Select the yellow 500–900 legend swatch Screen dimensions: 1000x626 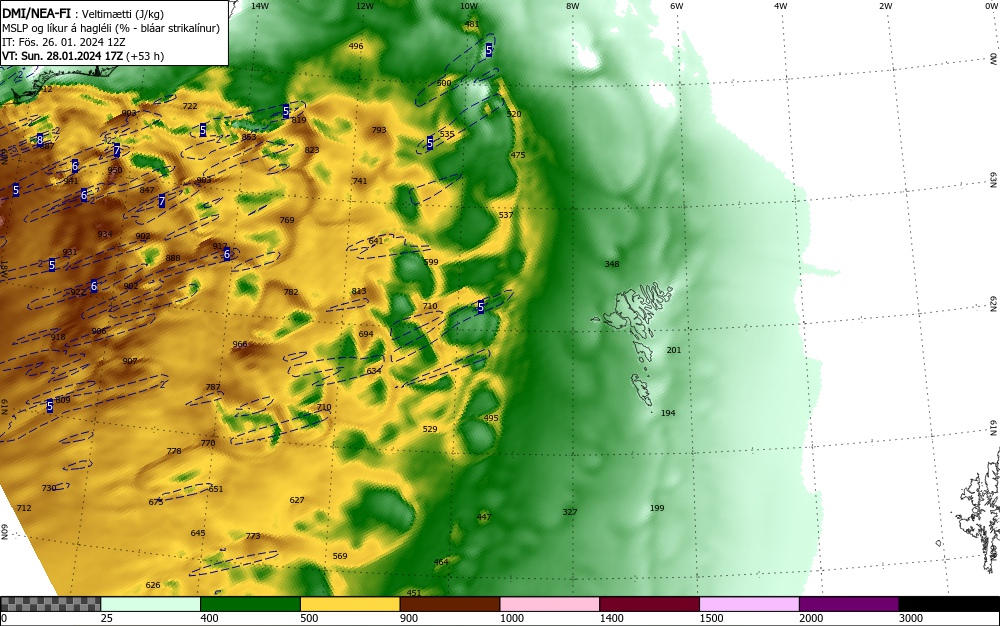[350, 604]
